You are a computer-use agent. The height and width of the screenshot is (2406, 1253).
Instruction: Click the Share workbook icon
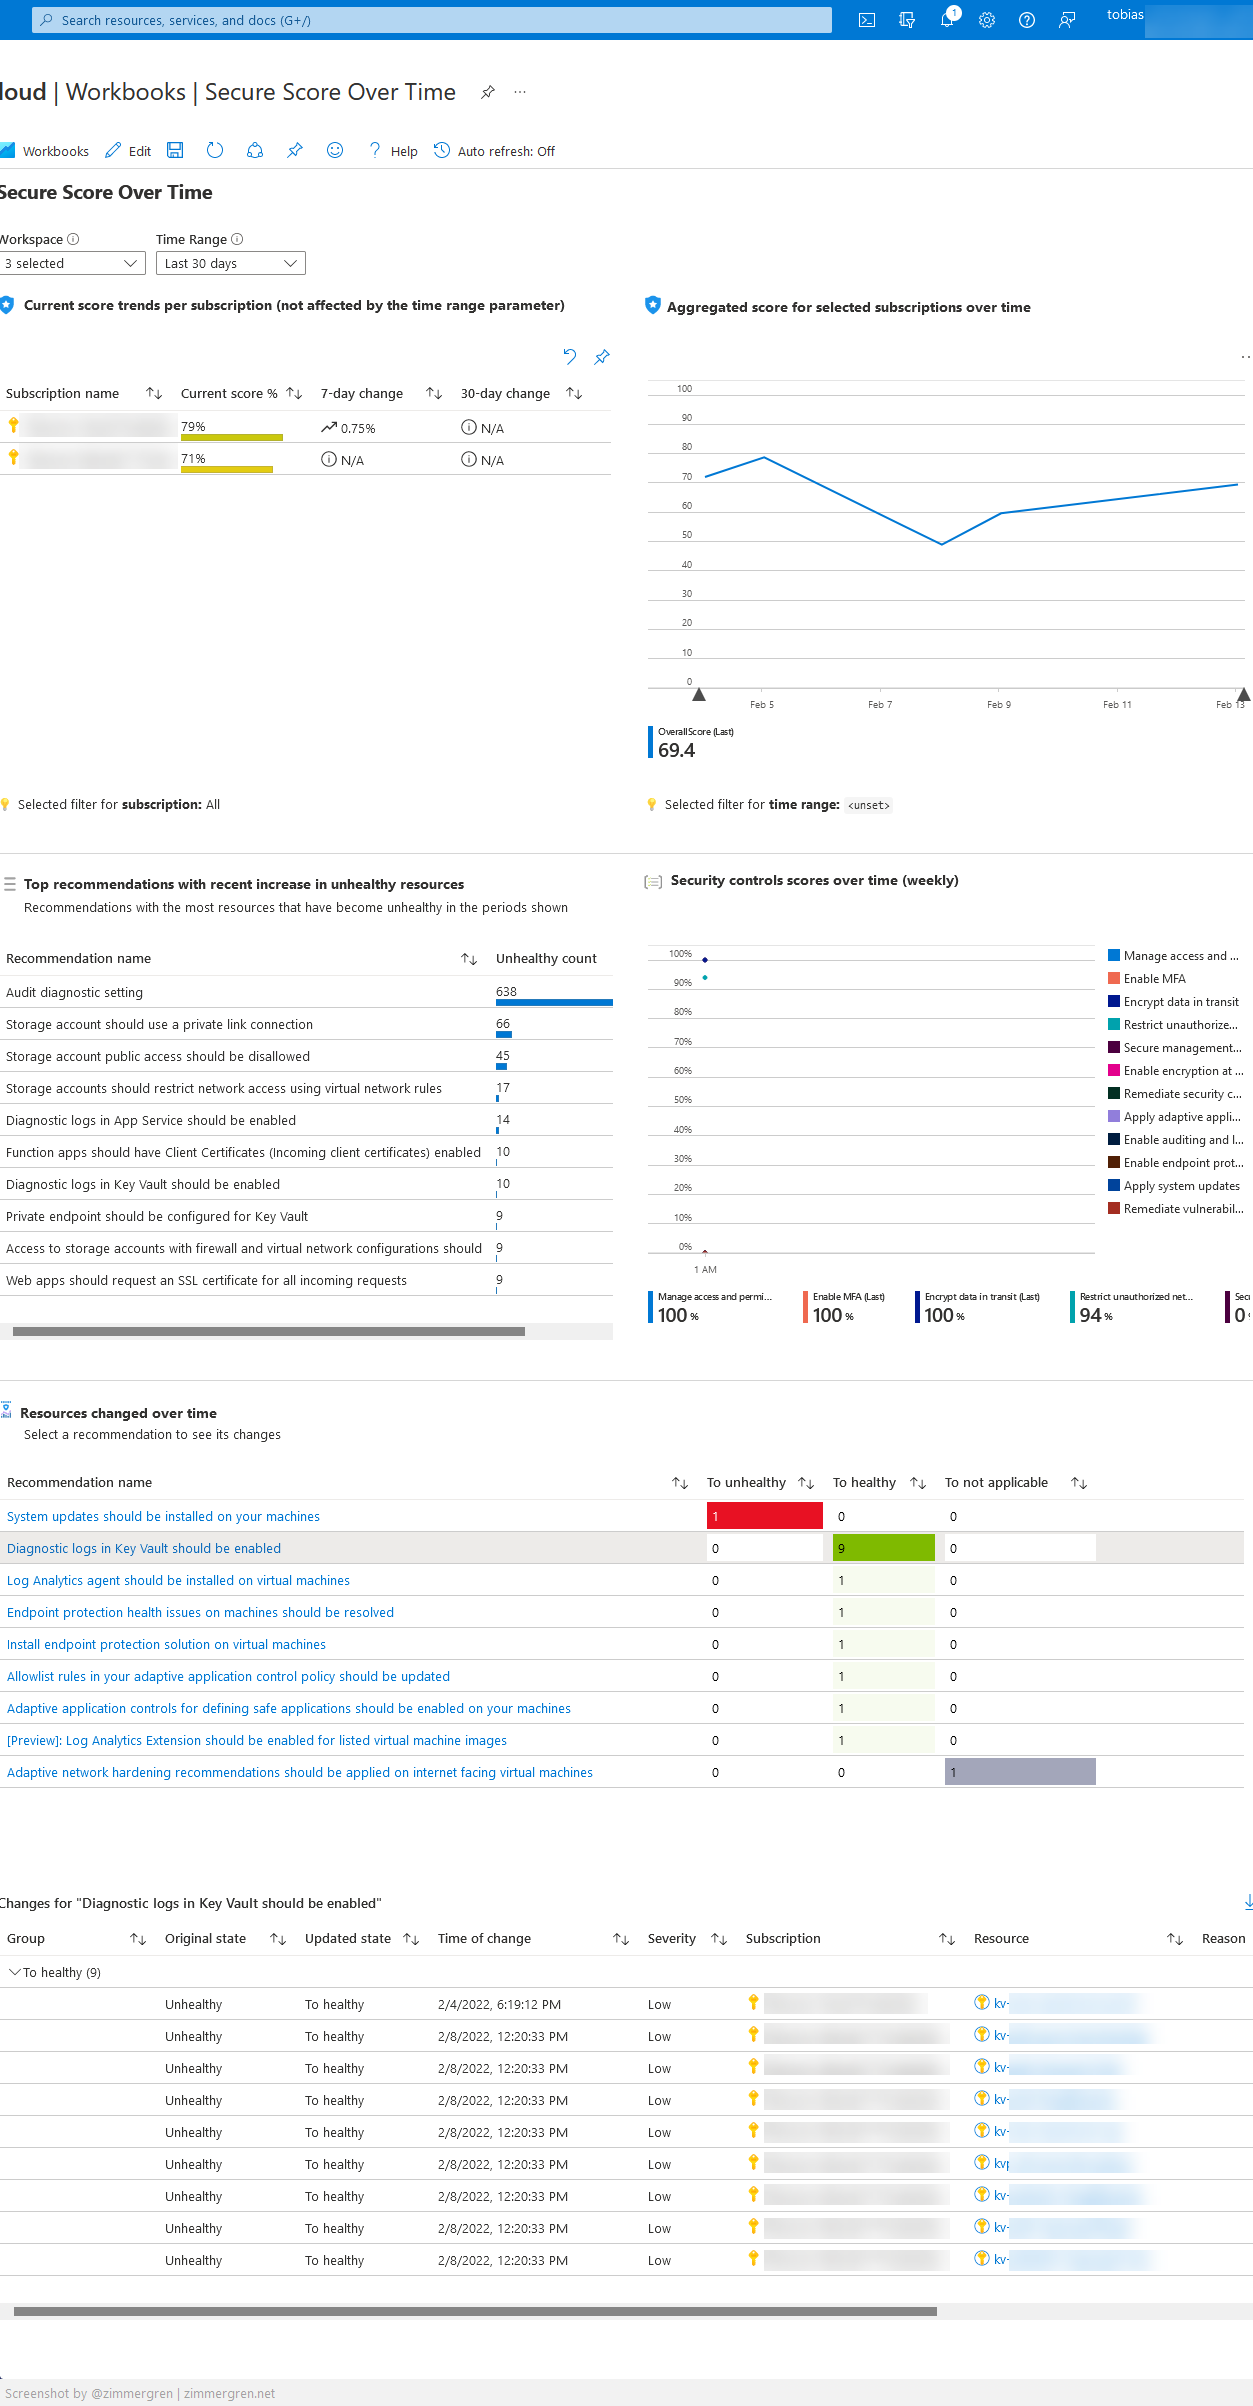255,150
